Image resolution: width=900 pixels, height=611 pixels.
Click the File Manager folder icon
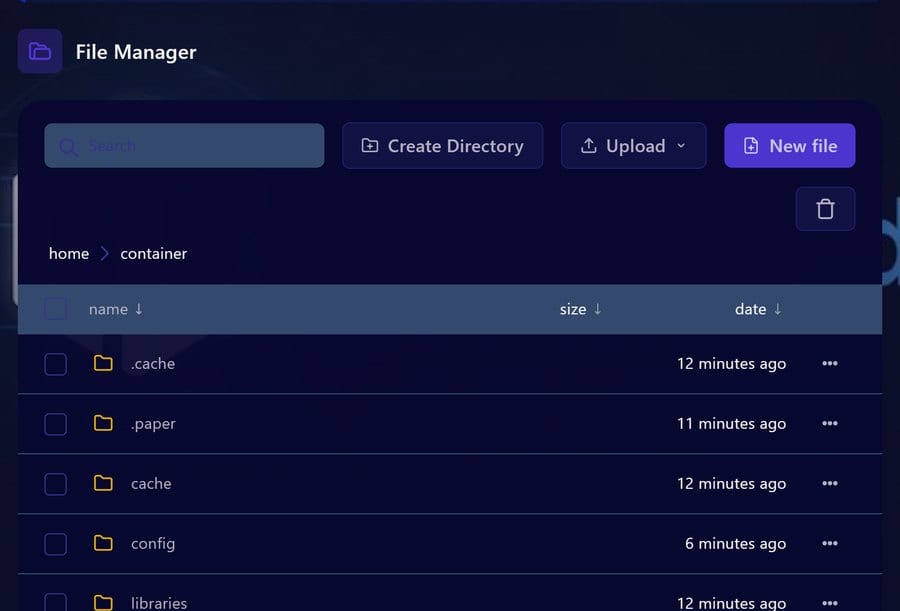pyautogui.click(x=40, y=51)
